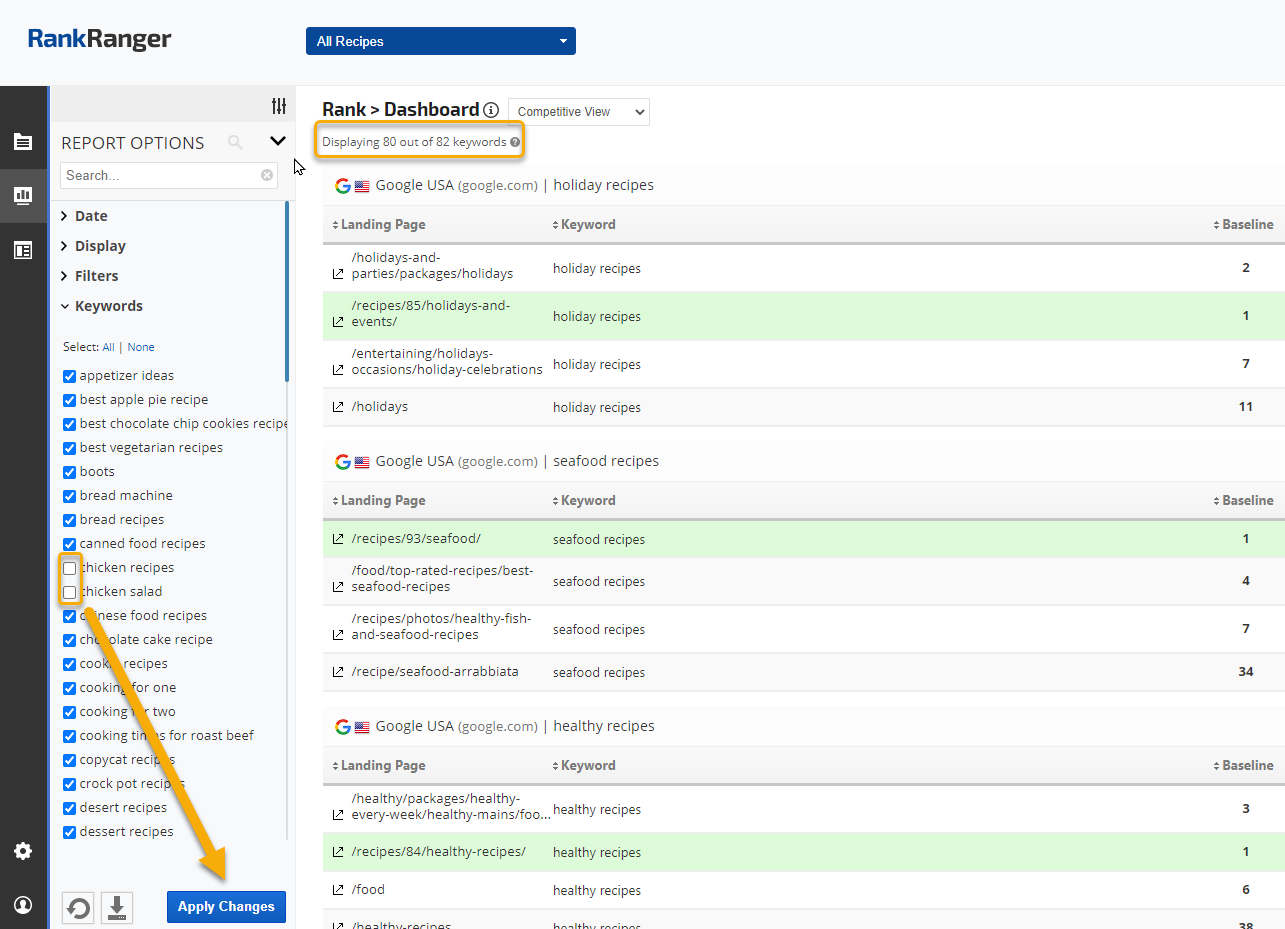Sort first table by Baseline column
This screenshot has height=929, width=1285.
pyautogui.click(x=1246, y=225)
